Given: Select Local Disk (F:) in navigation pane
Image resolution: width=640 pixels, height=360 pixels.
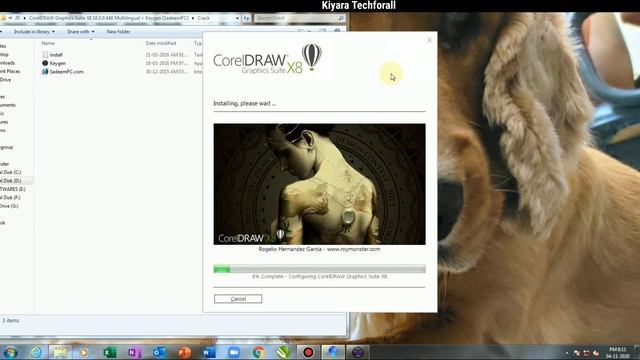Looking at the screenshot, I should point(10,198).
